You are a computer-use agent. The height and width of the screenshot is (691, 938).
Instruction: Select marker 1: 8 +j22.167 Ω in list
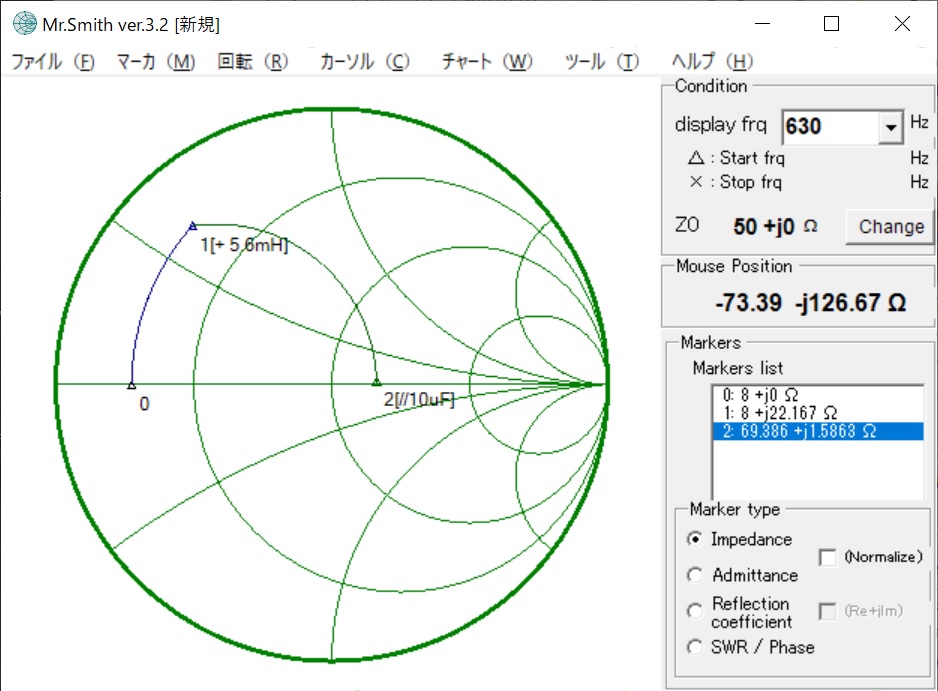[x=780, y=412]
